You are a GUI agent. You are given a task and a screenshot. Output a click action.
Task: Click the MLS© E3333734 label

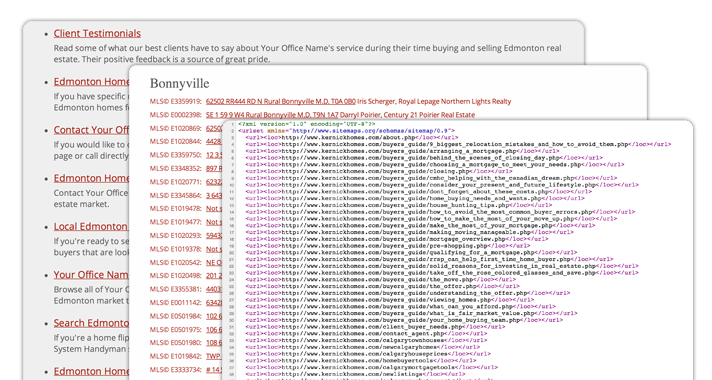coord(176,370)
